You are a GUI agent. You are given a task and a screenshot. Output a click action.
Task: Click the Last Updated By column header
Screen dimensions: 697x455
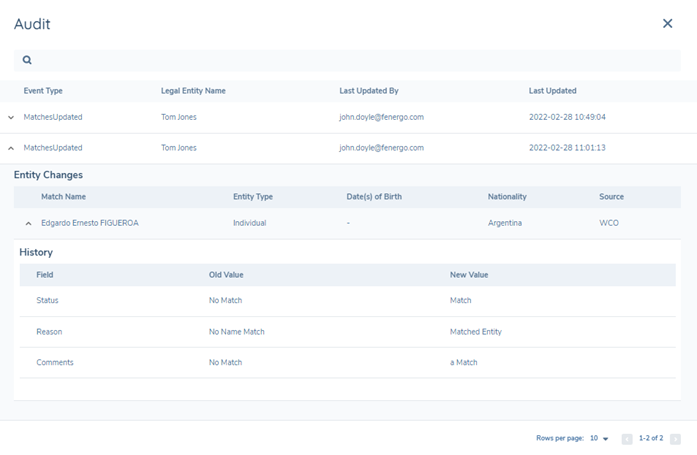point(369,91)
